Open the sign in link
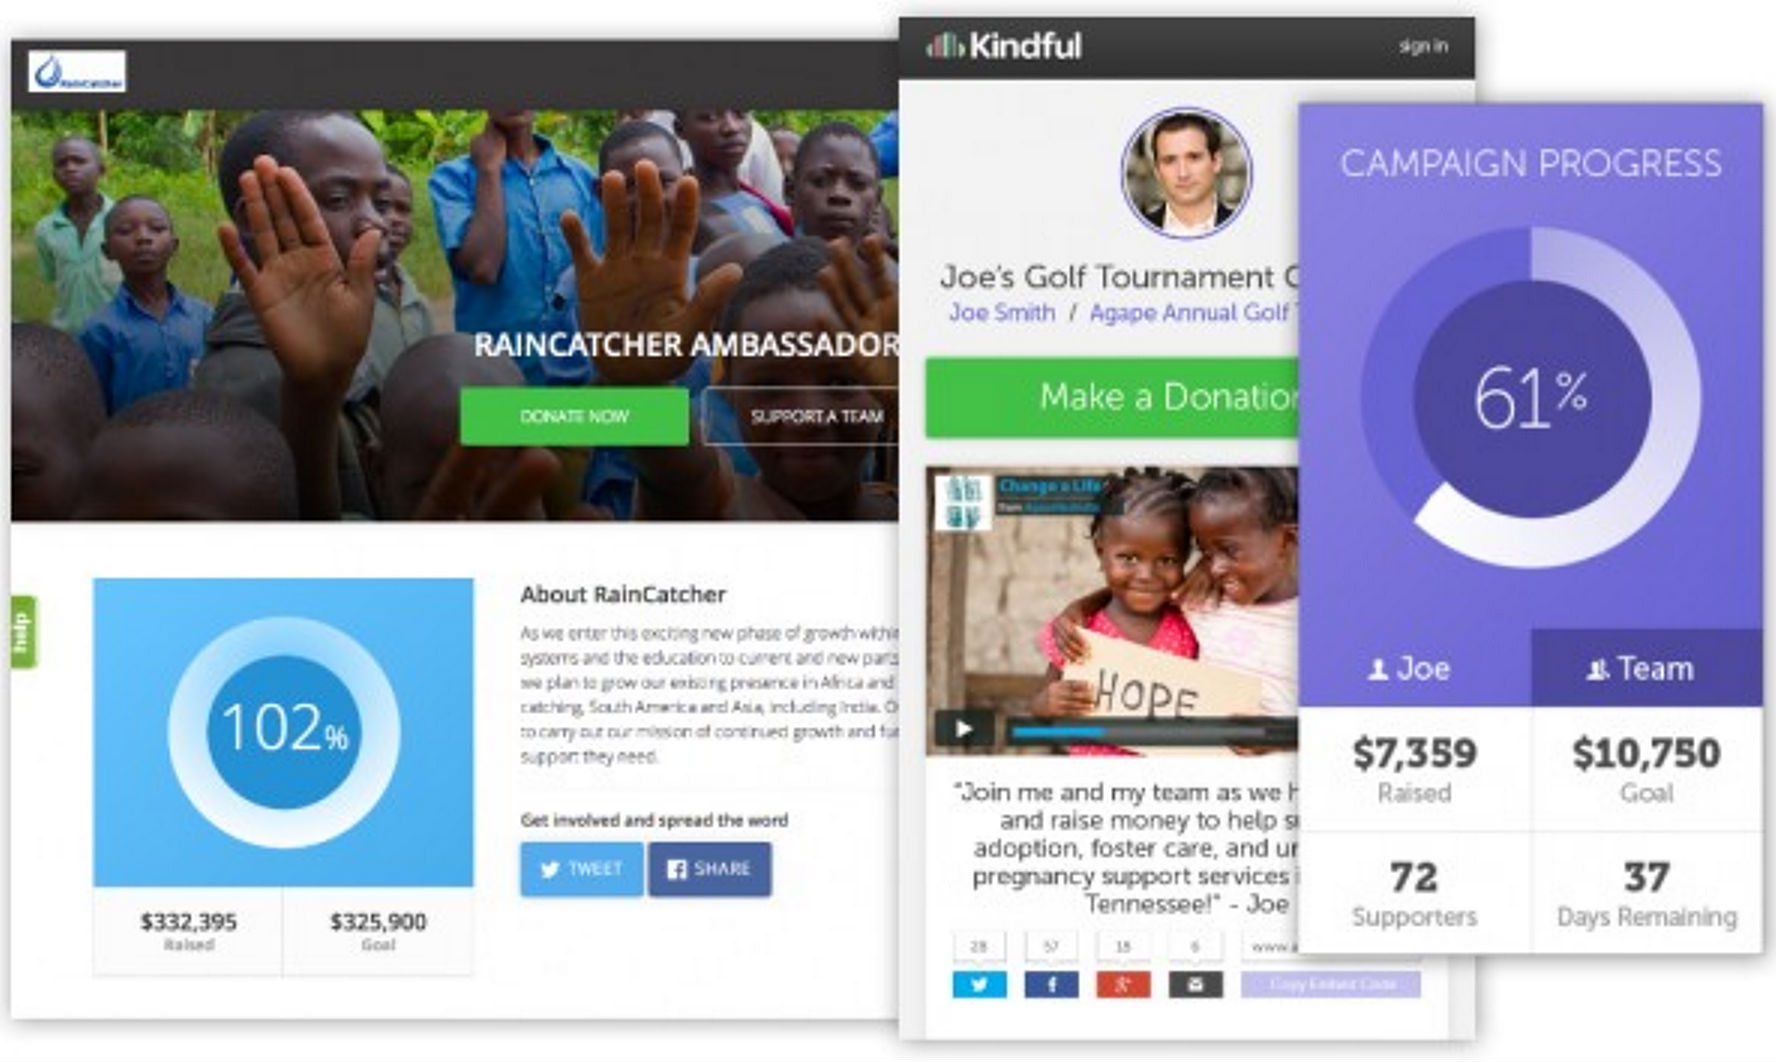Screen dimensions: 1776x1062 coord(1423,46)
